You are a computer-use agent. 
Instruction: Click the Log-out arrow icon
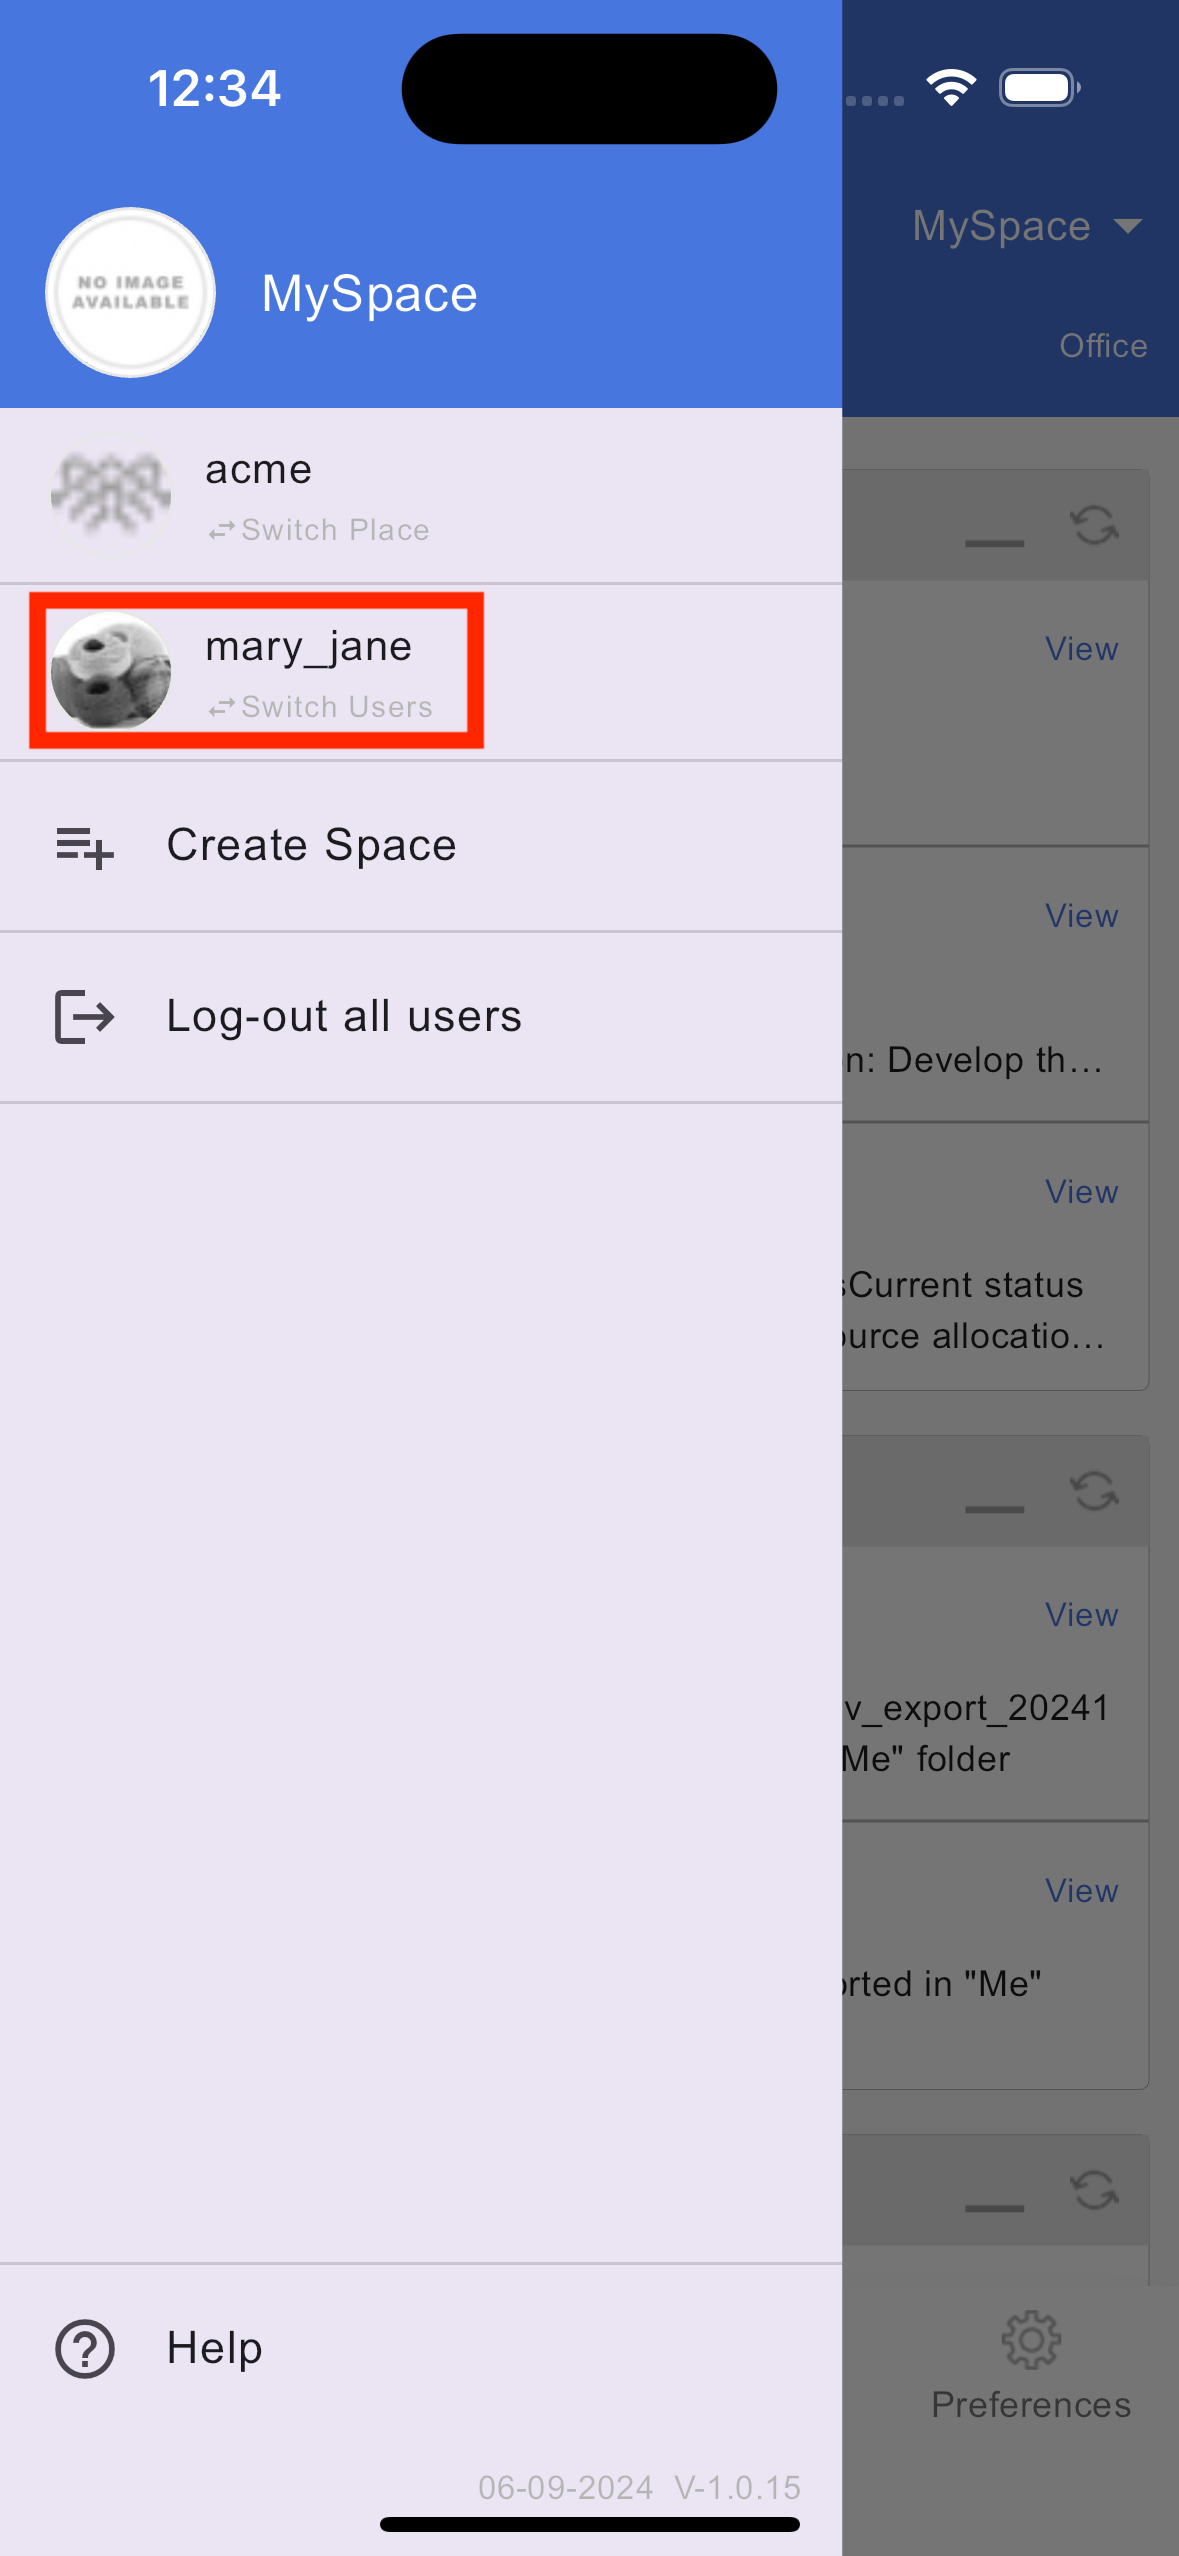coord(85,1017)
